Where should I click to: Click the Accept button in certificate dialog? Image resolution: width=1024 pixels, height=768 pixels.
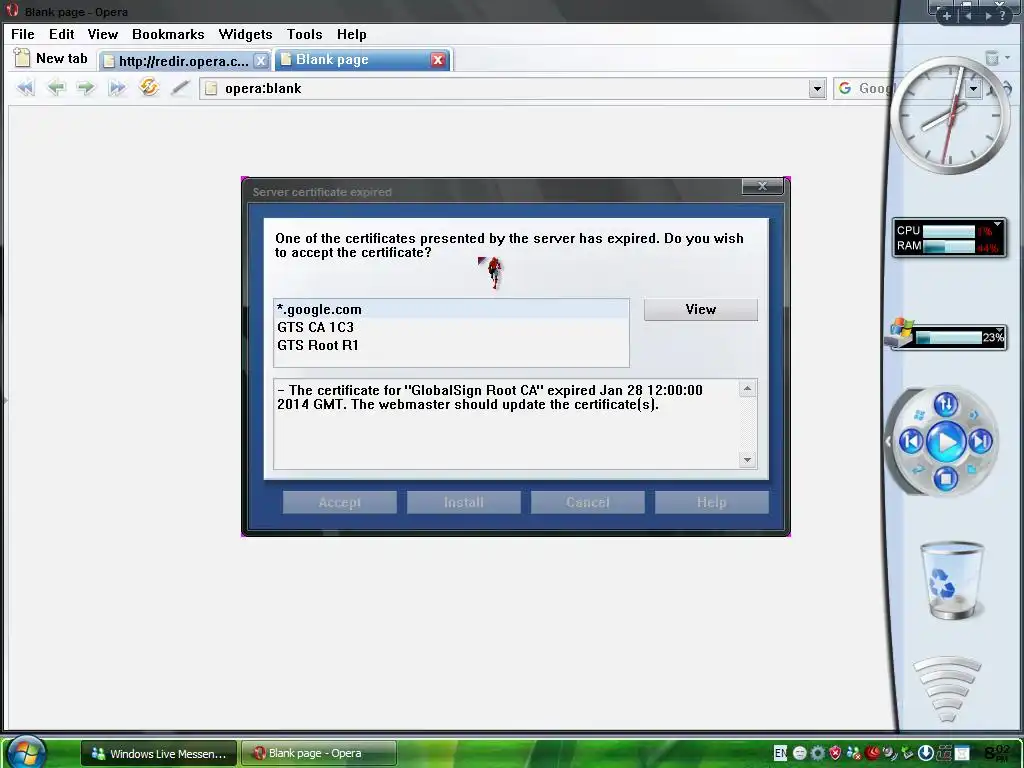point(340,502)
